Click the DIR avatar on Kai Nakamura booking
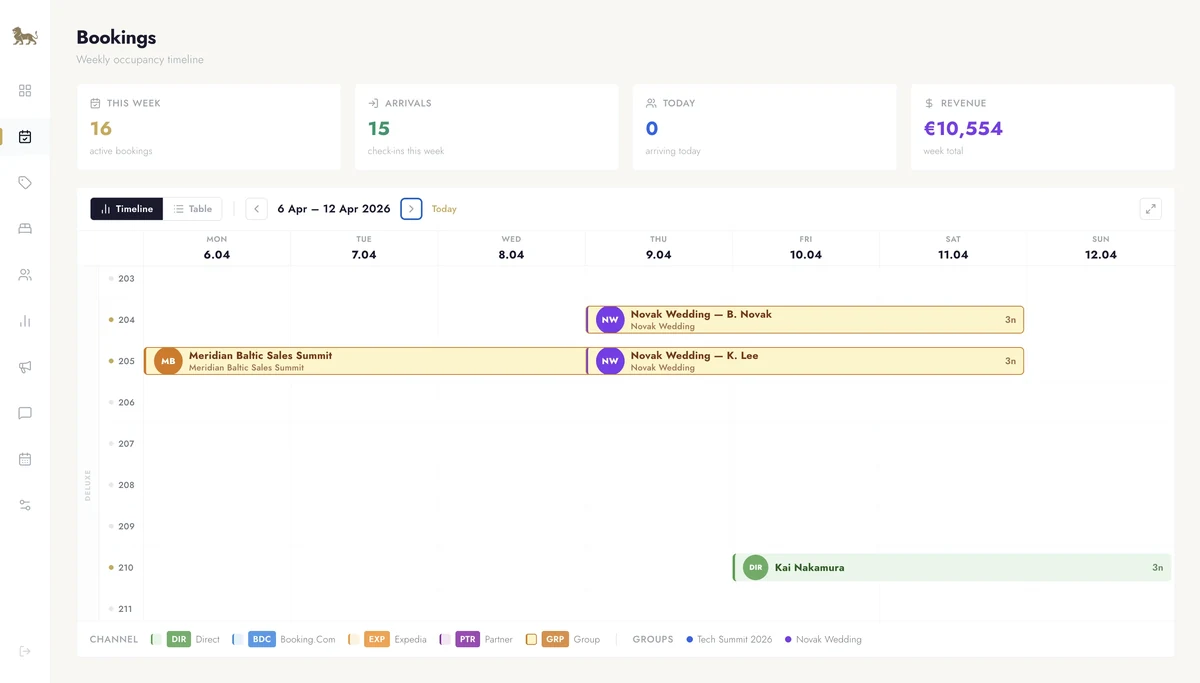The height and width of the screenshot is (683, 1200). pyautogui.click(x=756, y=567)
